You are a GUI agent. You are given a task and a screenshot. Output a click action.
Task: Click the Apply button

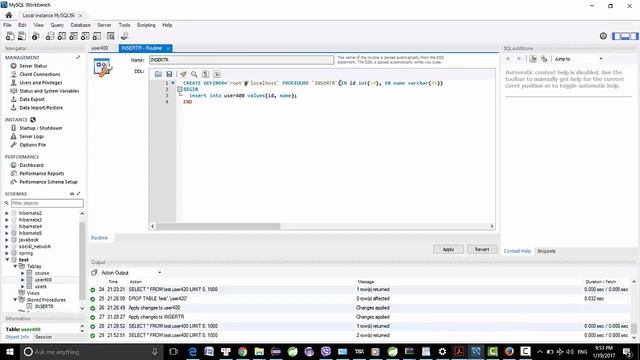coord(448,249)
